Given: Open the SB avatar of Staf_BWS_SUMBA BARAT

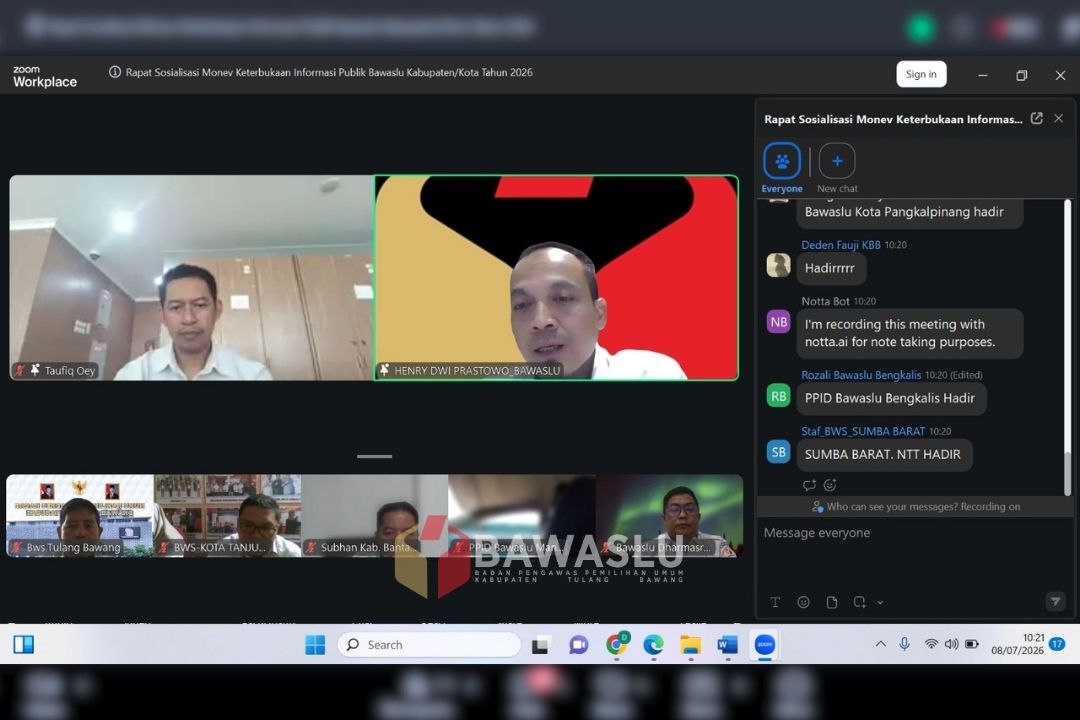Looking at the screenshot, I should click(779, 452).
